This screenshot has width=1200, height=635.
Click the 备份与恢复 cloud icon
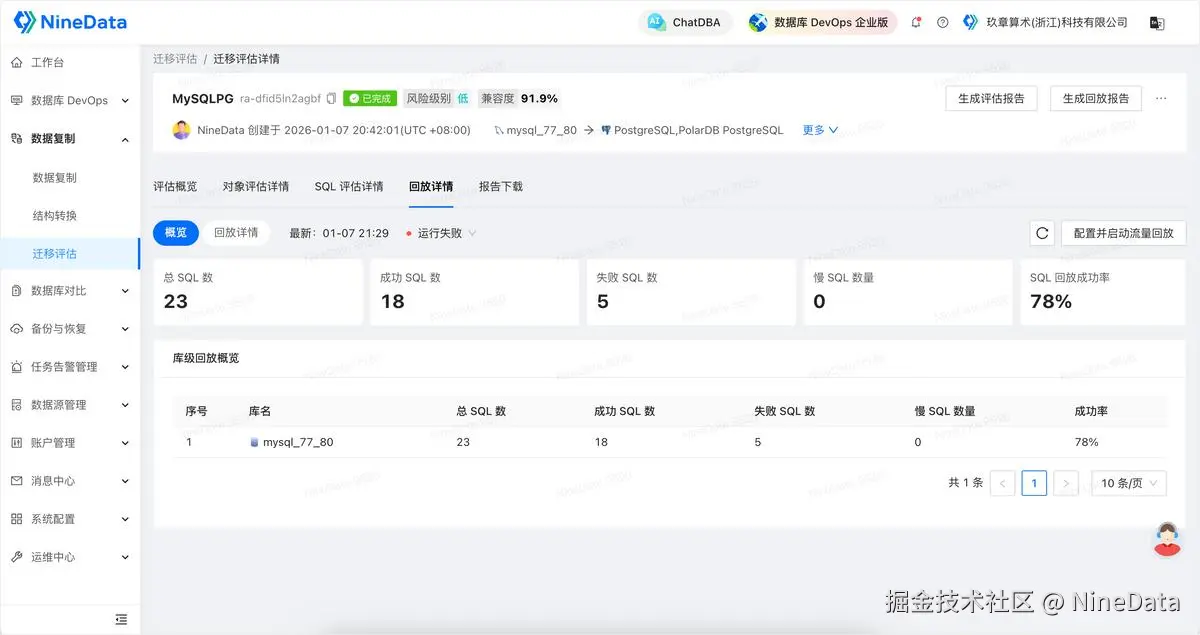click(x=16, y=329)
